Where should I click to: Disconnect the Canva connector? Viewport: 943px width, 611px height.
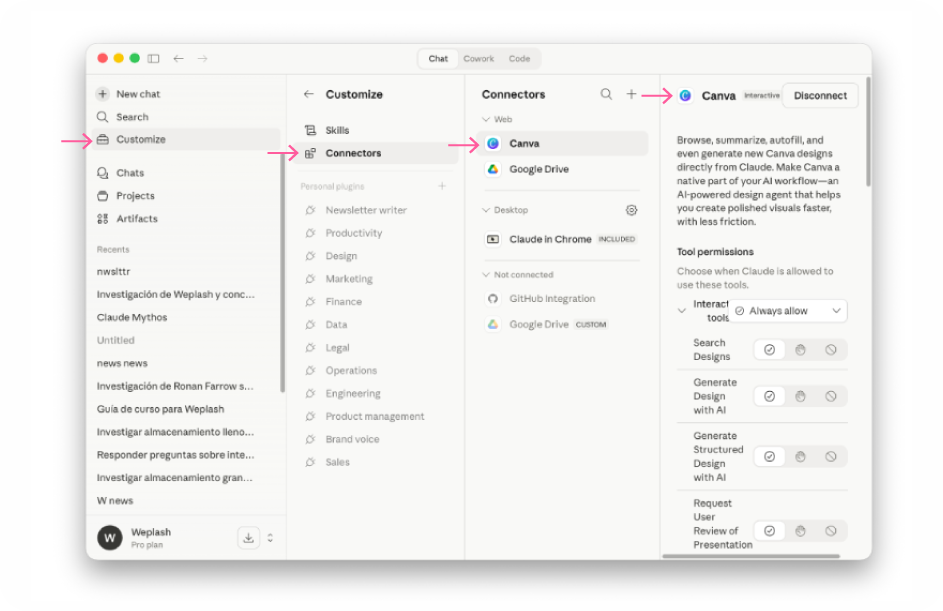pos(820,96)
